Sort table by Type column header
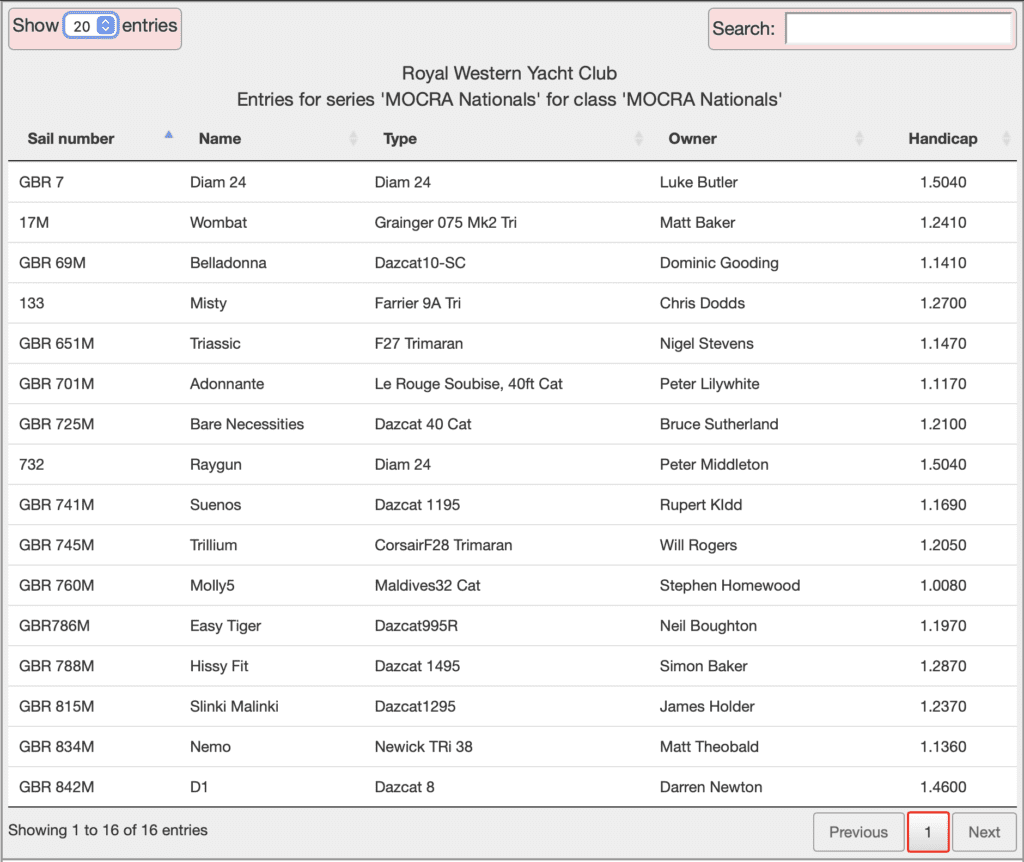Screen dimensions: 1024x862 pos(400,138)
